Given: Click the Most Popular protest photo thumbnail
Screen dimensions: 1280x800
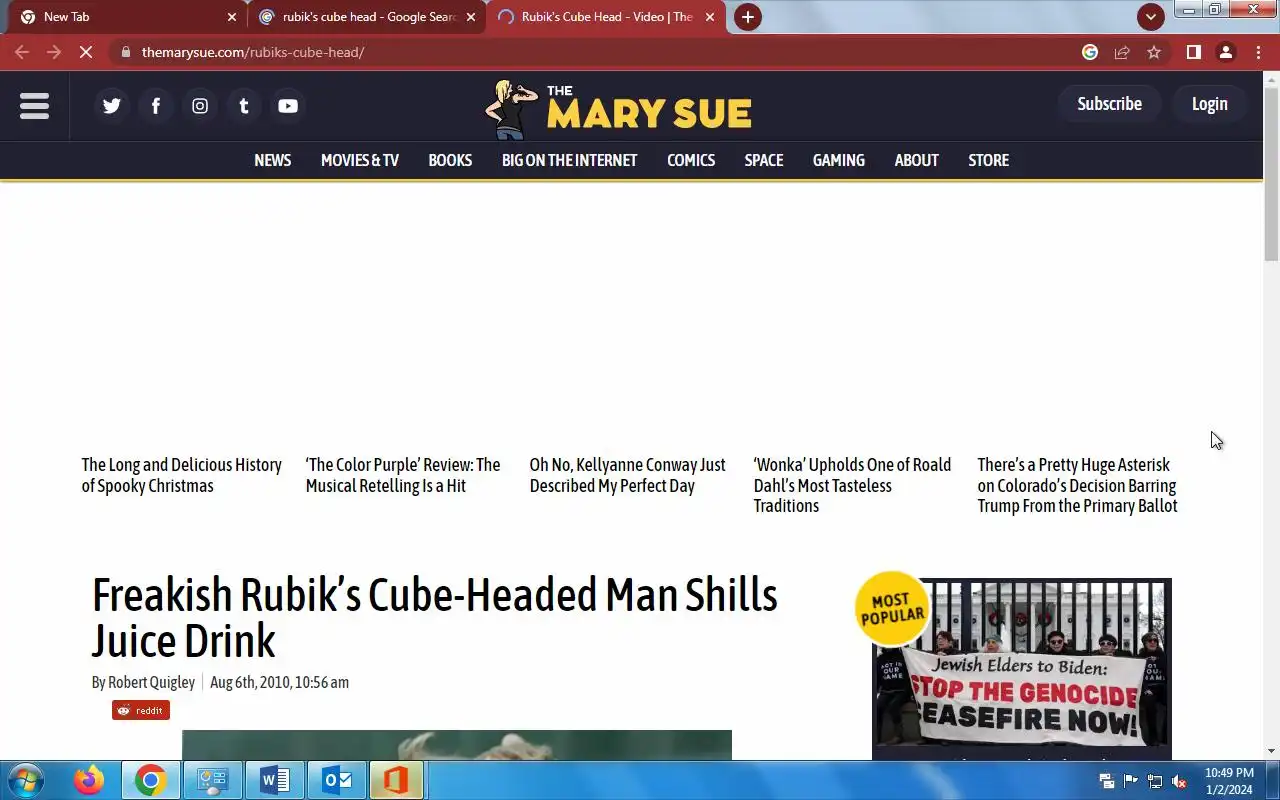Looking at the screenshot, I should (1022, 662).
